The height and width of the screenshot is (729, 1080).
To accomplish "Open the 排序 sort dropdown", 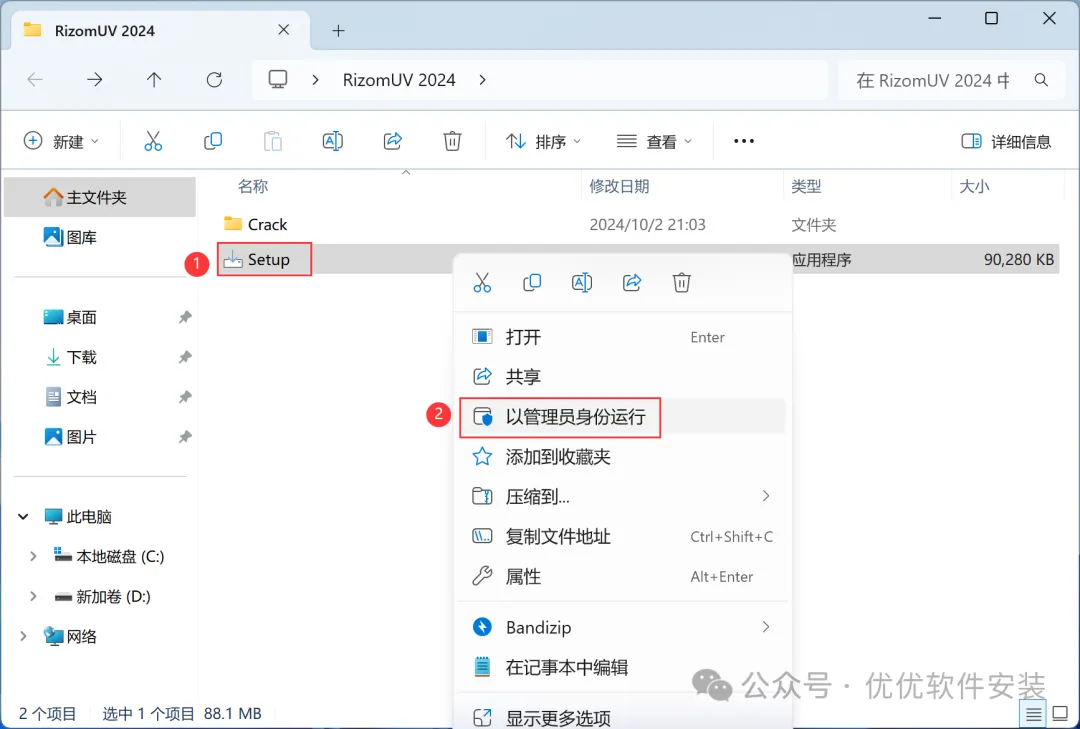I will [543, 141].
